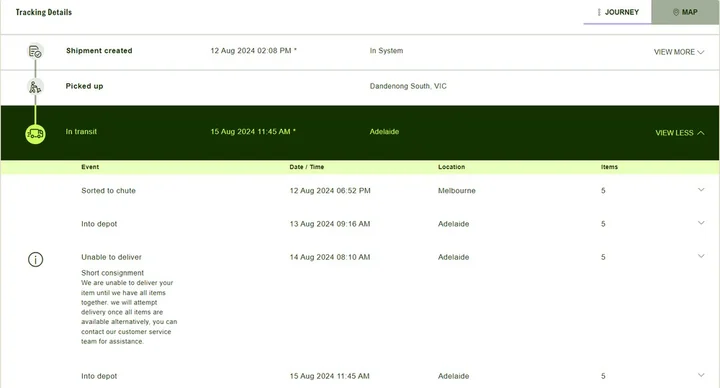Click the Tracking Details heading
720x388 pixels.
click(44, 12)
